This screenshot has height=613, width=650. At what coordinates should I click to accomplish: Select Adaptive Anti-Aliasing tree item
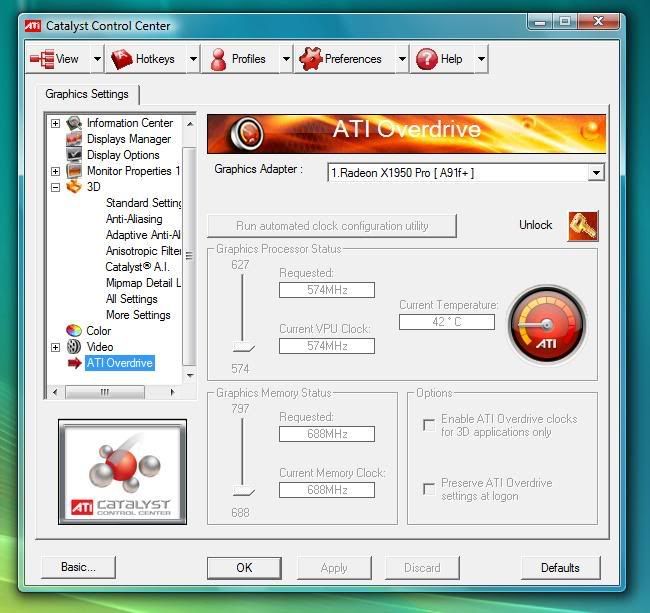pyautogui.click(x=143, y=235)
